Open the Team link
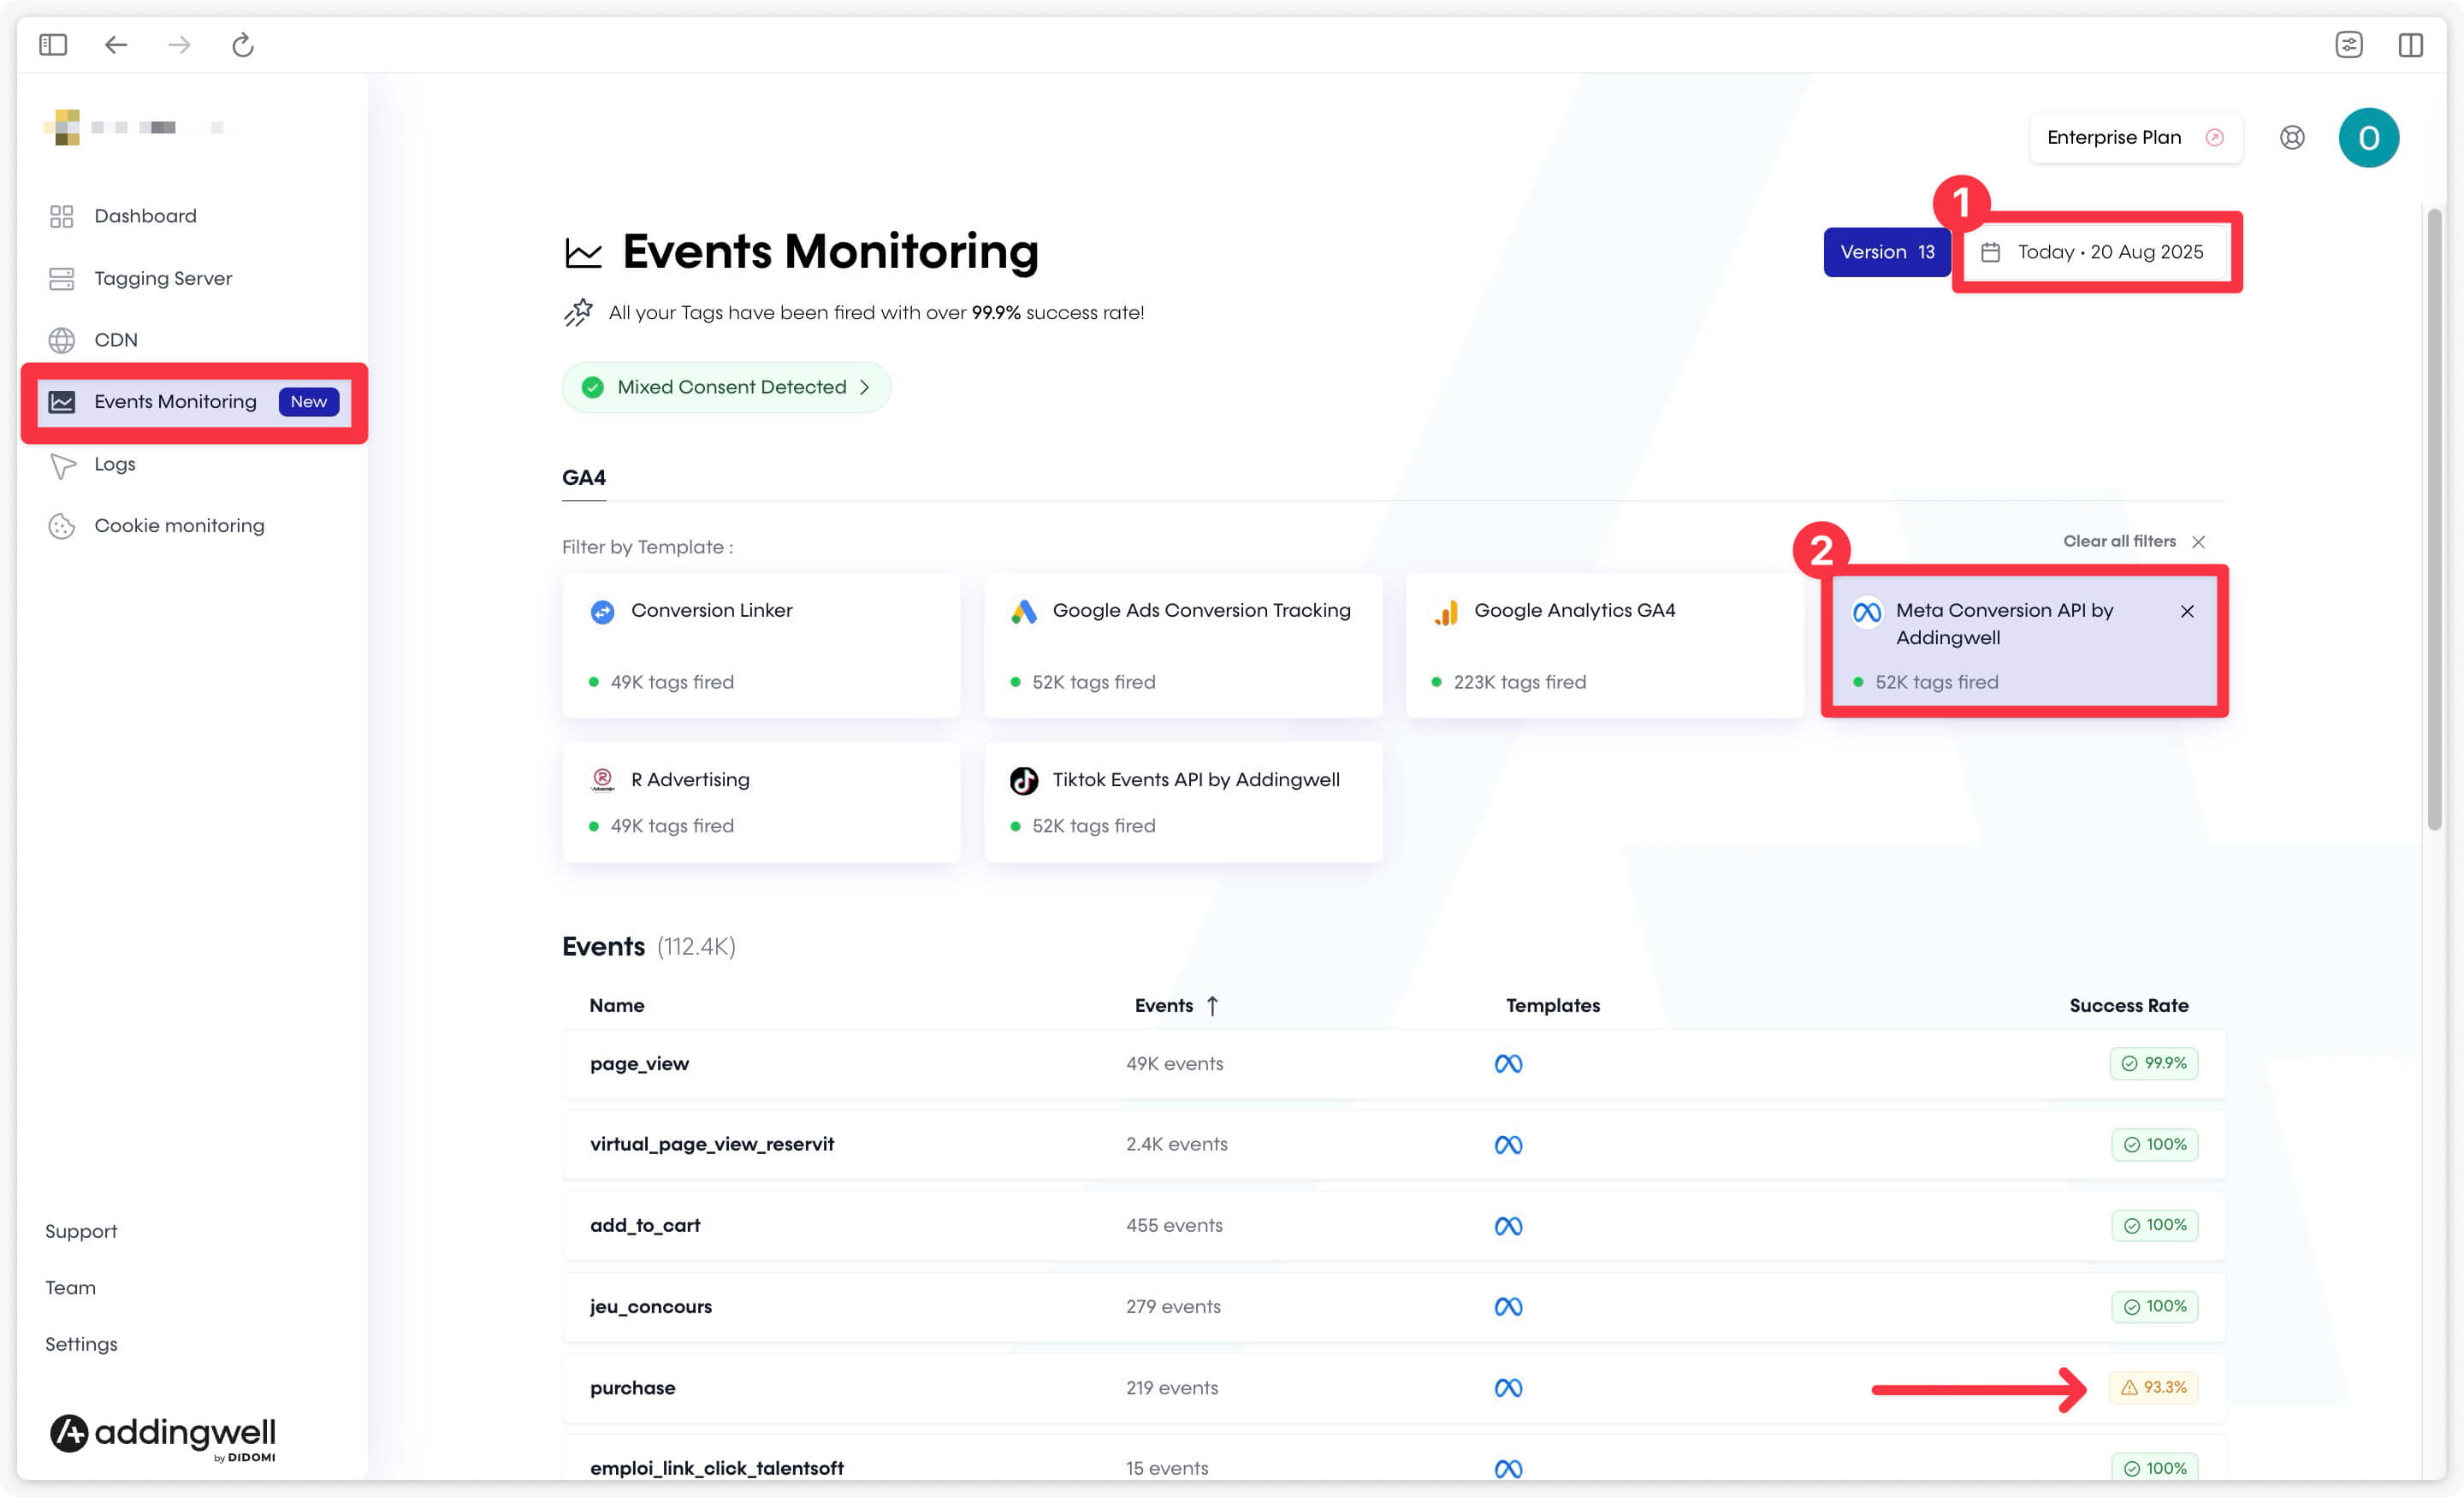The width and height of the screenshot is (2464, 1497). click(x=70, y=1287)
